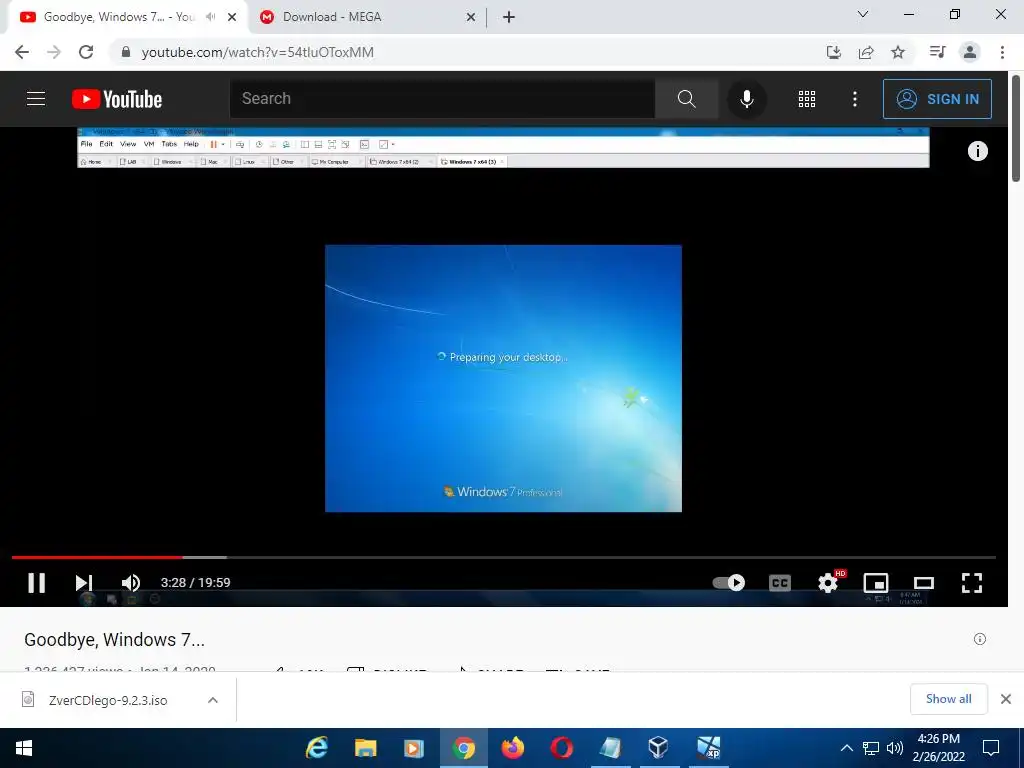Image resolution: width=1024 pixels, height=768 pixels.
Task: View site info lock icon
Action: click(x=126, y=52)
